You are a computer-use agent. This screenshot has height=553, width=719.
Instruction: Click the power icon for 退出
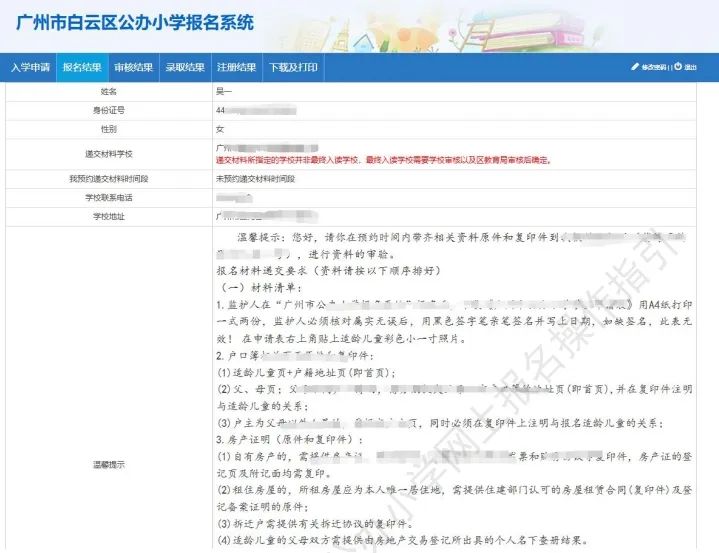click(678, 66)
